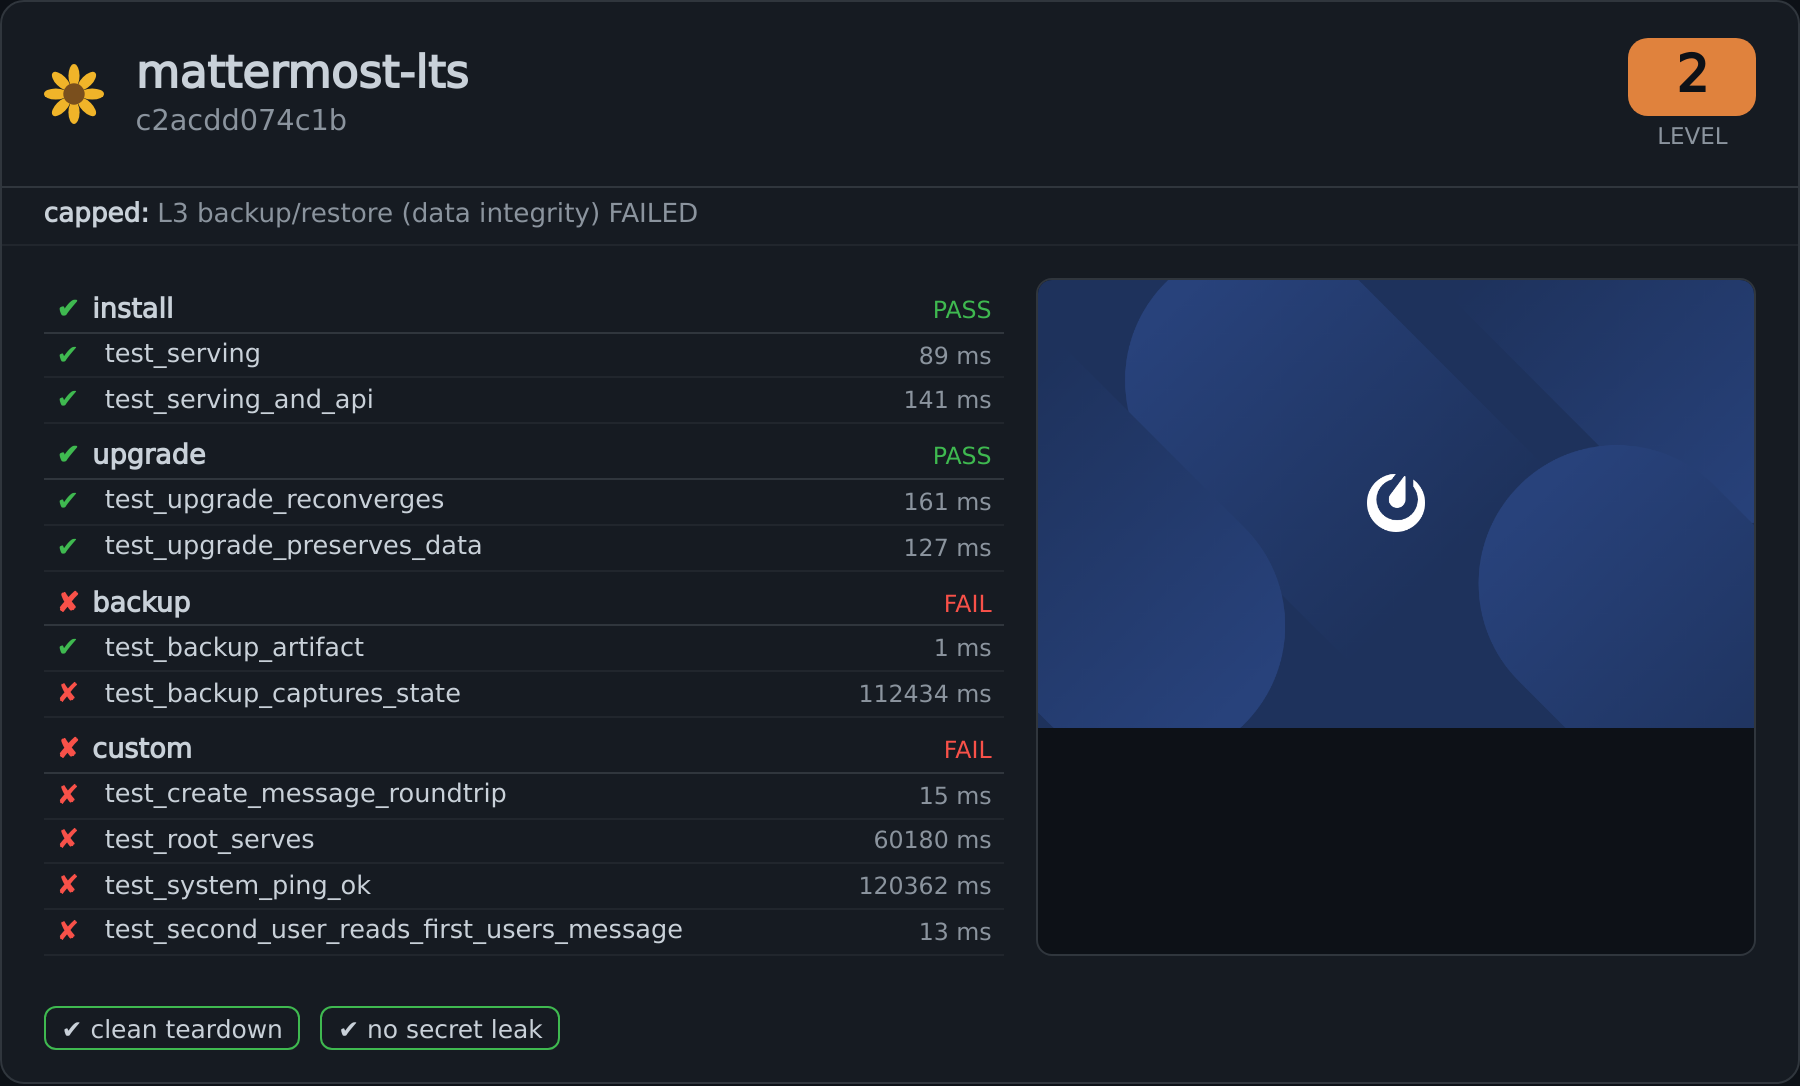Click the PASS status for upgrade
The image size is (1800, 1086).
pos(962,456)
